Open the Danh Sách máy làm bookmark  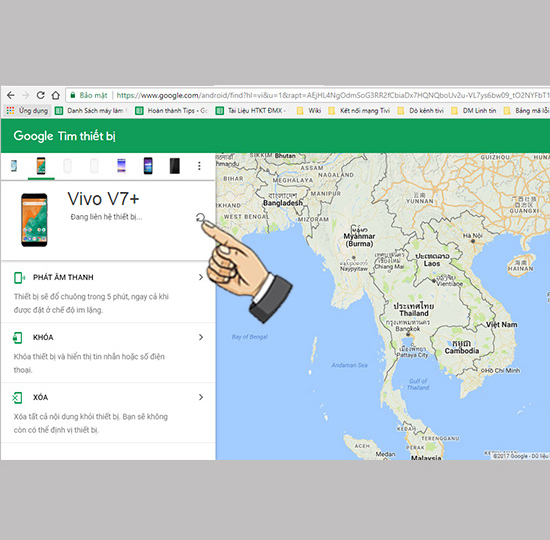point(91,111)
